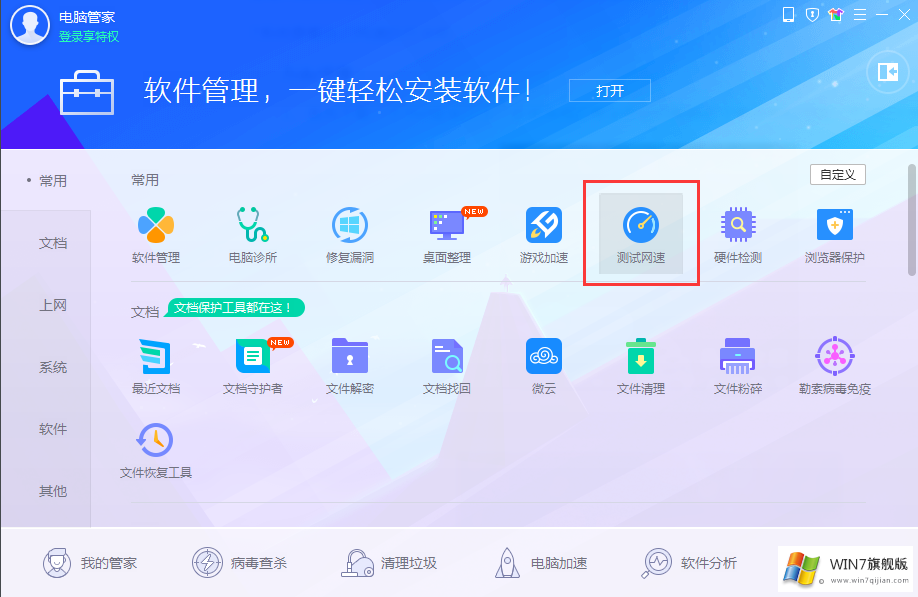Open 清理垃圾 junk cleaner

(x=389, y=563)
